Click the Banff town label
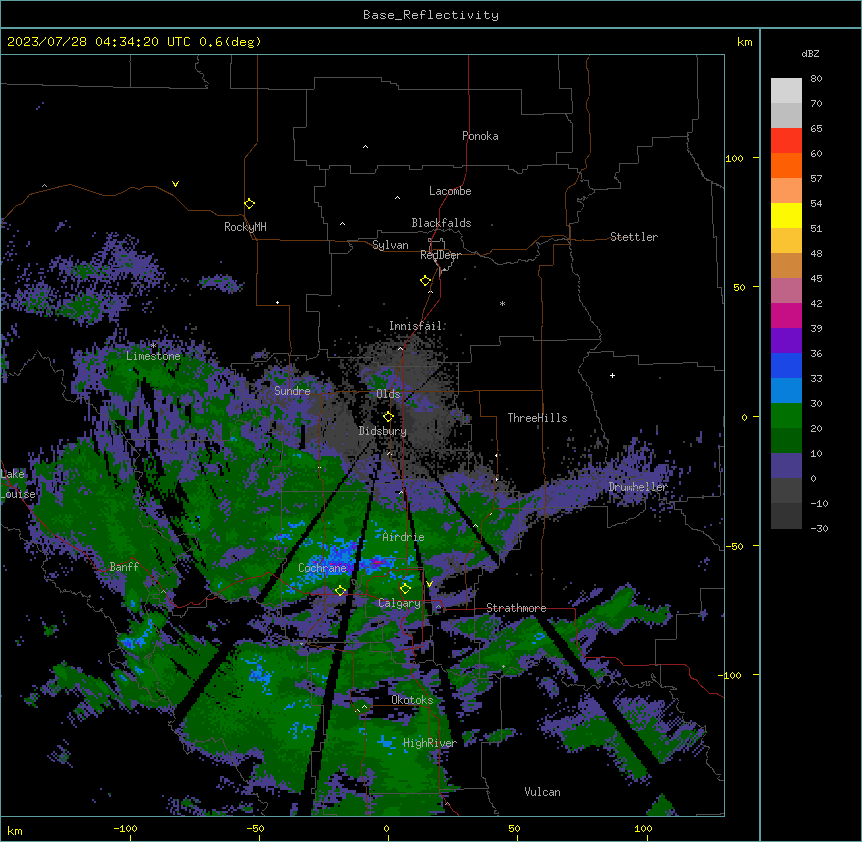The image size is (862, 842). point(124,567)
